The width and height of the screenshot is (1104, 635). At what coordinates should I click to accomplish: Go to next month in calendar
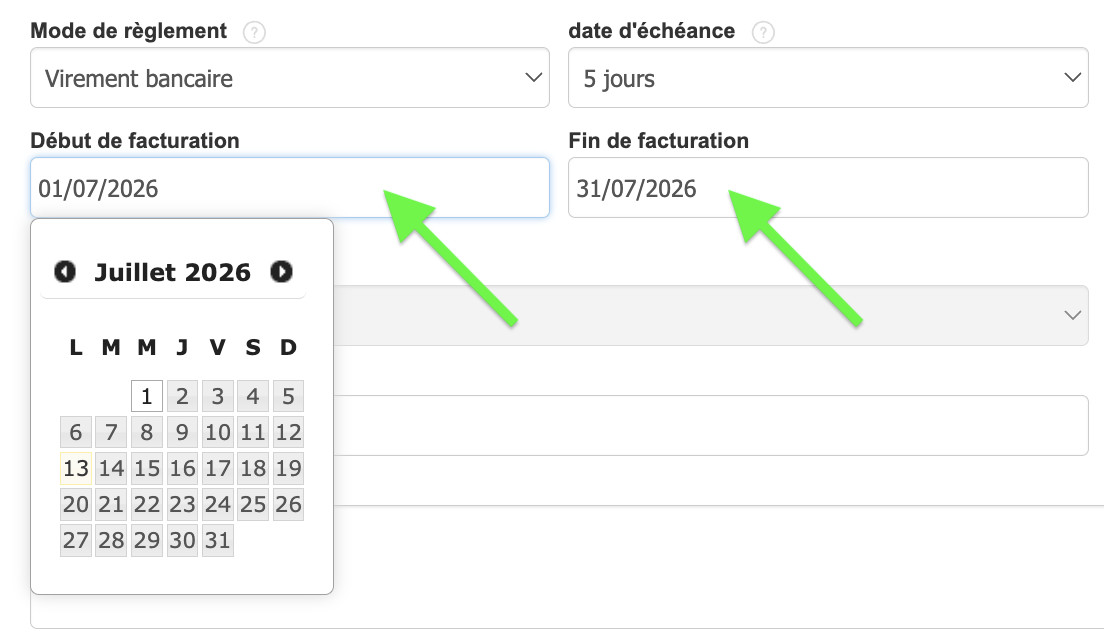(282, 272)
